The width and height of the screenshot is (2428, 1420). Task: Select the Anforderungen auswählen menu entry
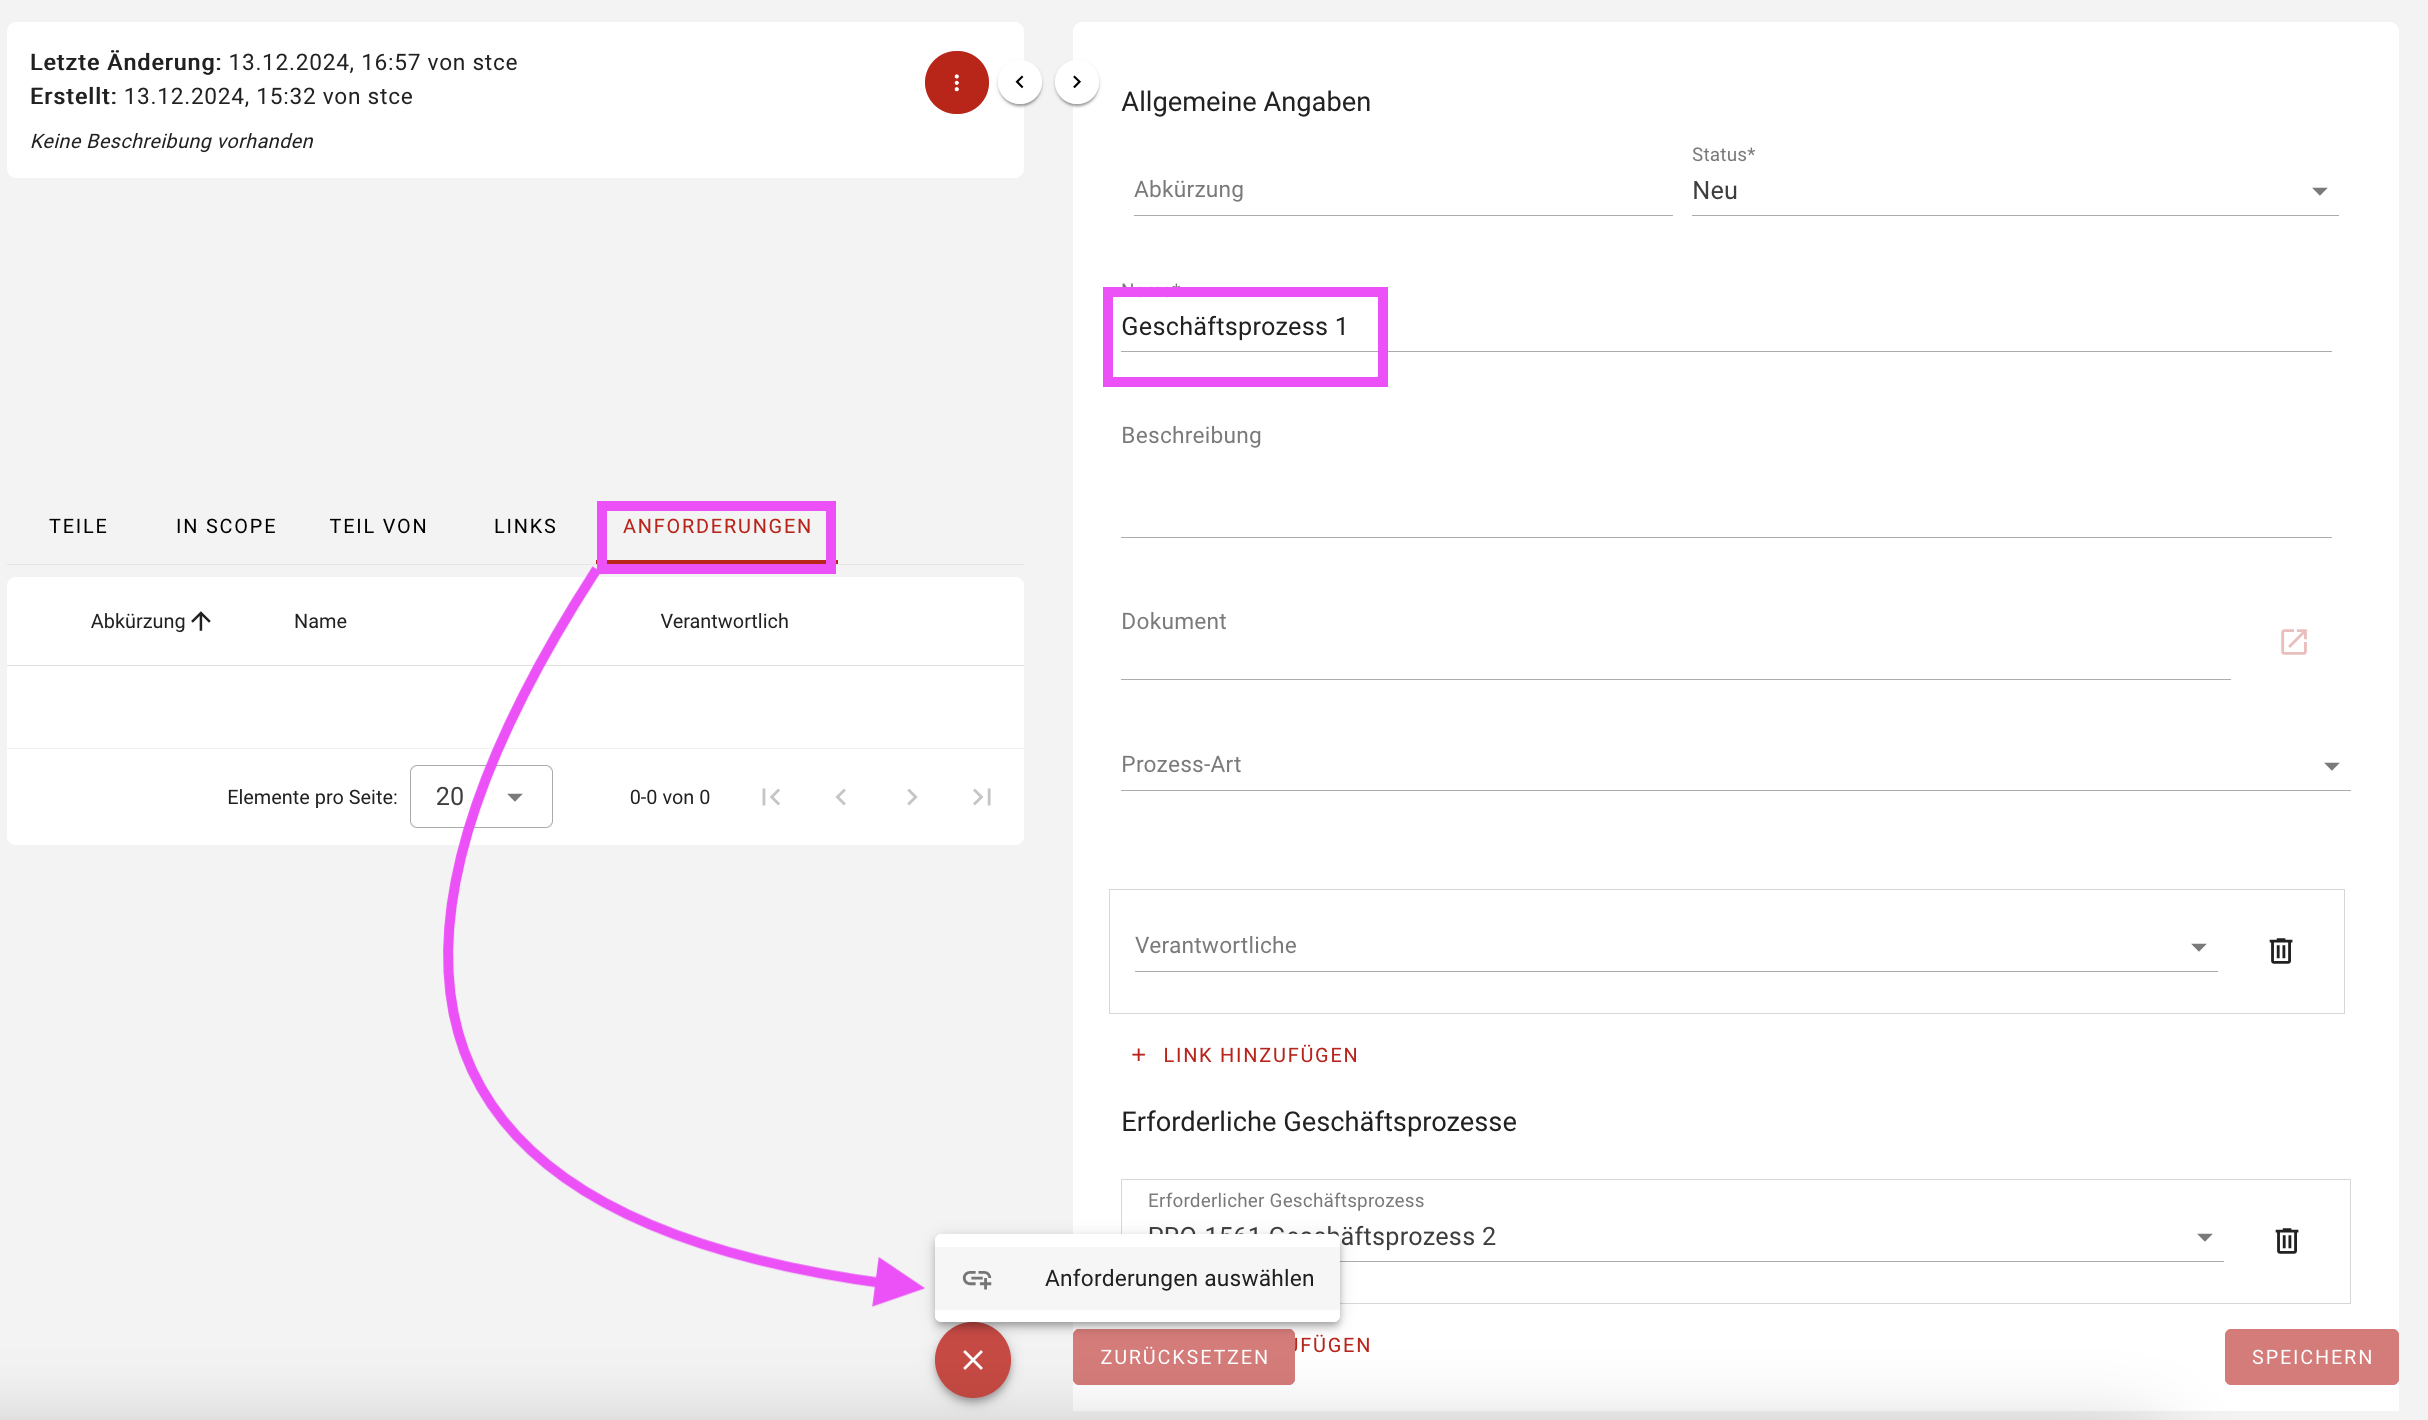coord(1178,1278)
